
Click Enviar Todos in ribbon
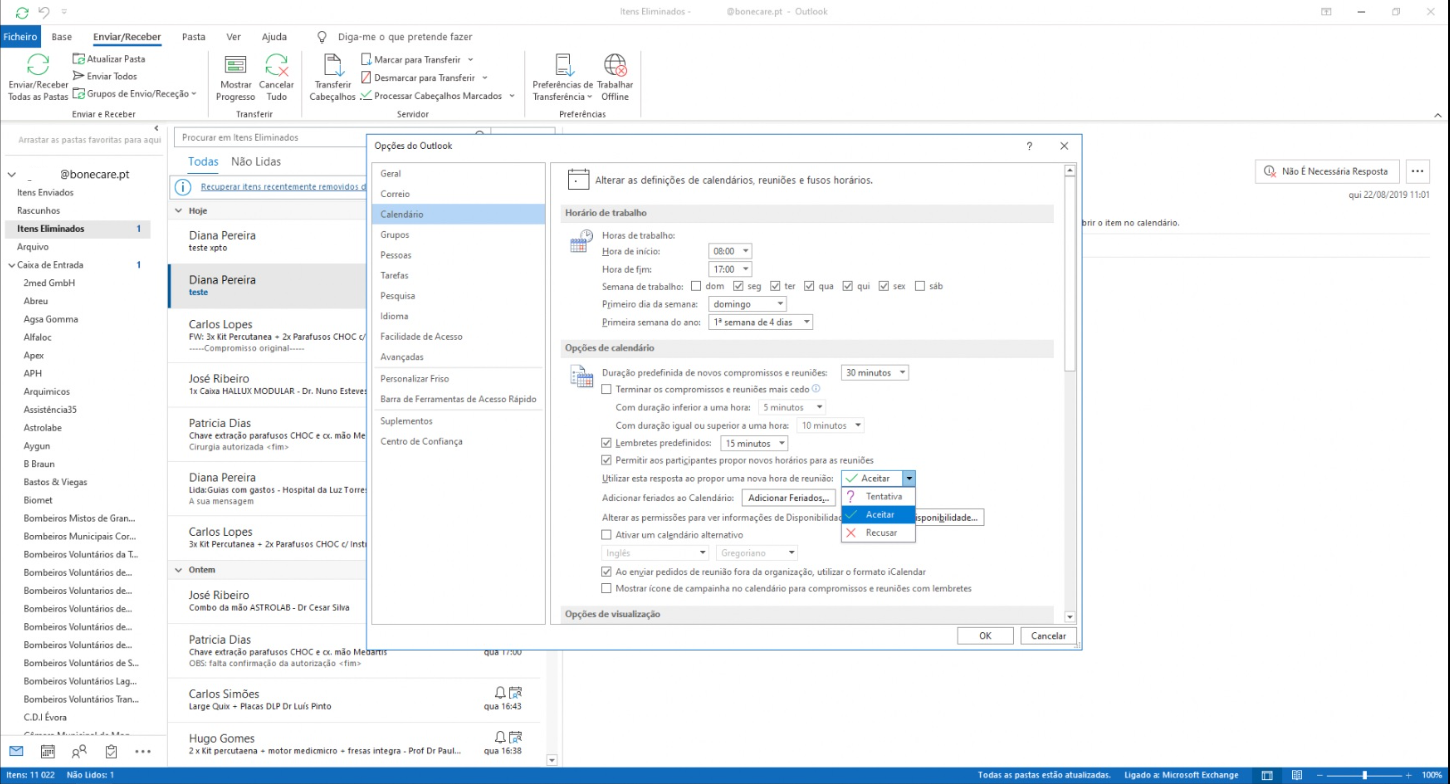pos(105,76)
